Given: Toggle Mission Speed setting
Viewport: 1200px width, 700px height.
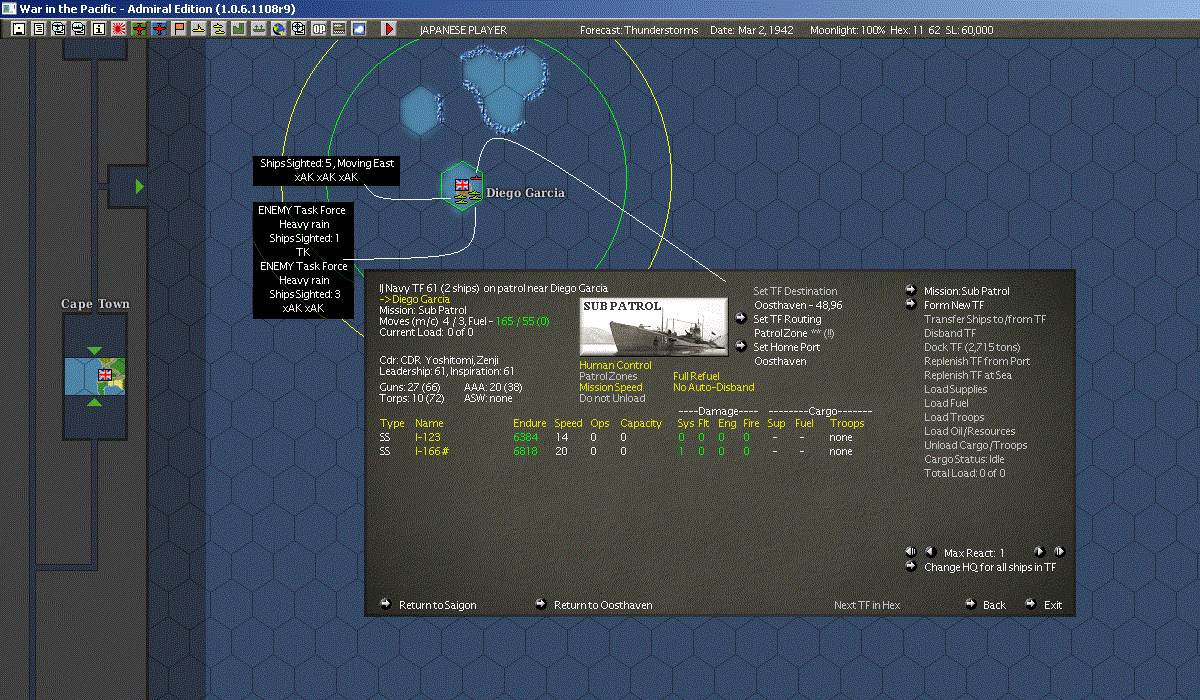Looking at the screenshot, I should (611, 388).
